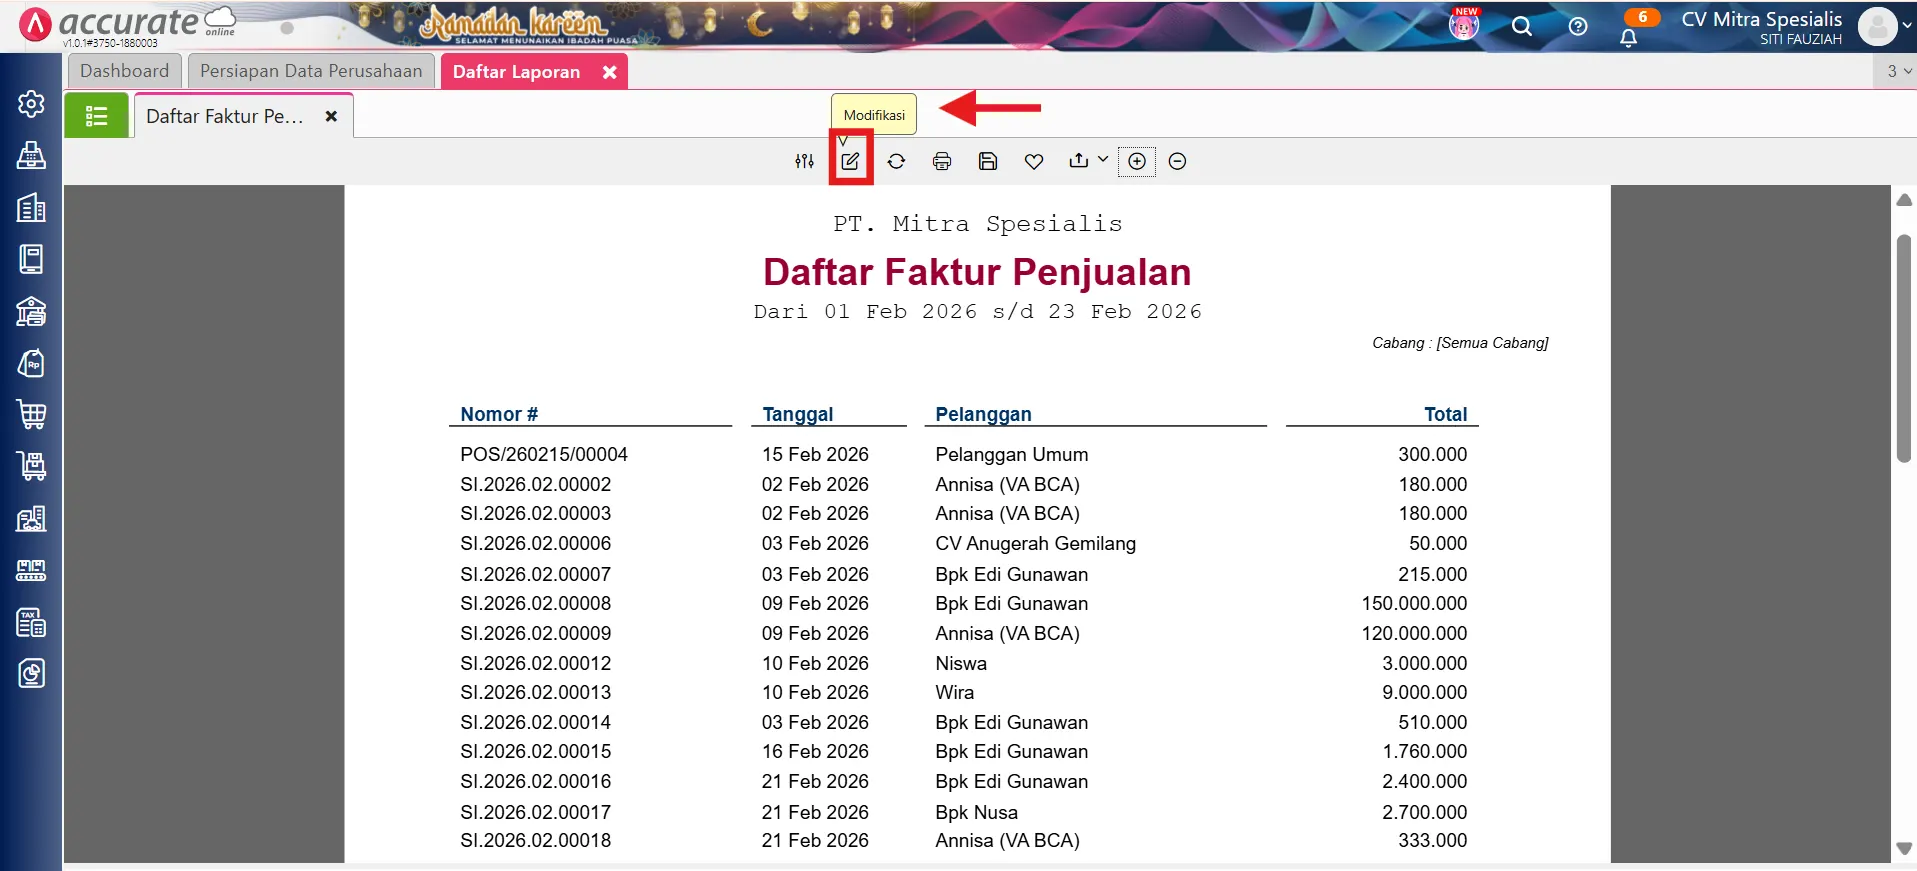
Task: Click the scrollbar down arrow
Action: point(1904,848)
